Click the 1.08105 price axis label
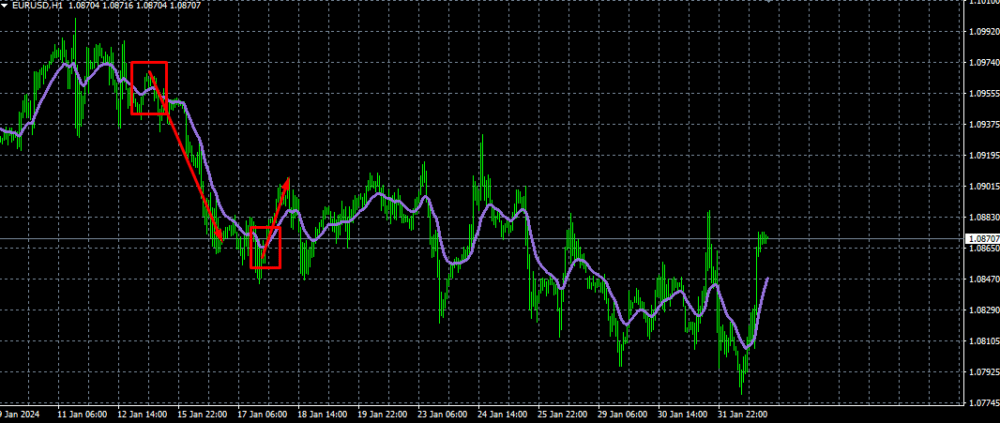Viewport: 1000px width, 423px height. [983, 341]
